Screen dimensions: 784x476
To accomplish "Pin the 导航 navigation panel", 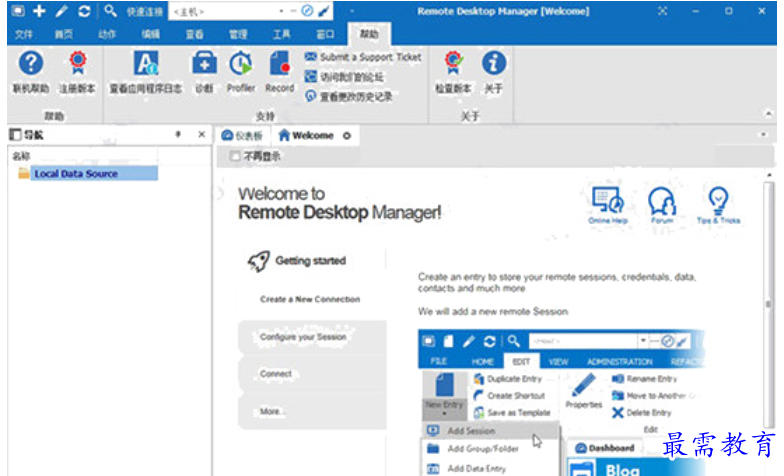I will (x=178, y=134).
